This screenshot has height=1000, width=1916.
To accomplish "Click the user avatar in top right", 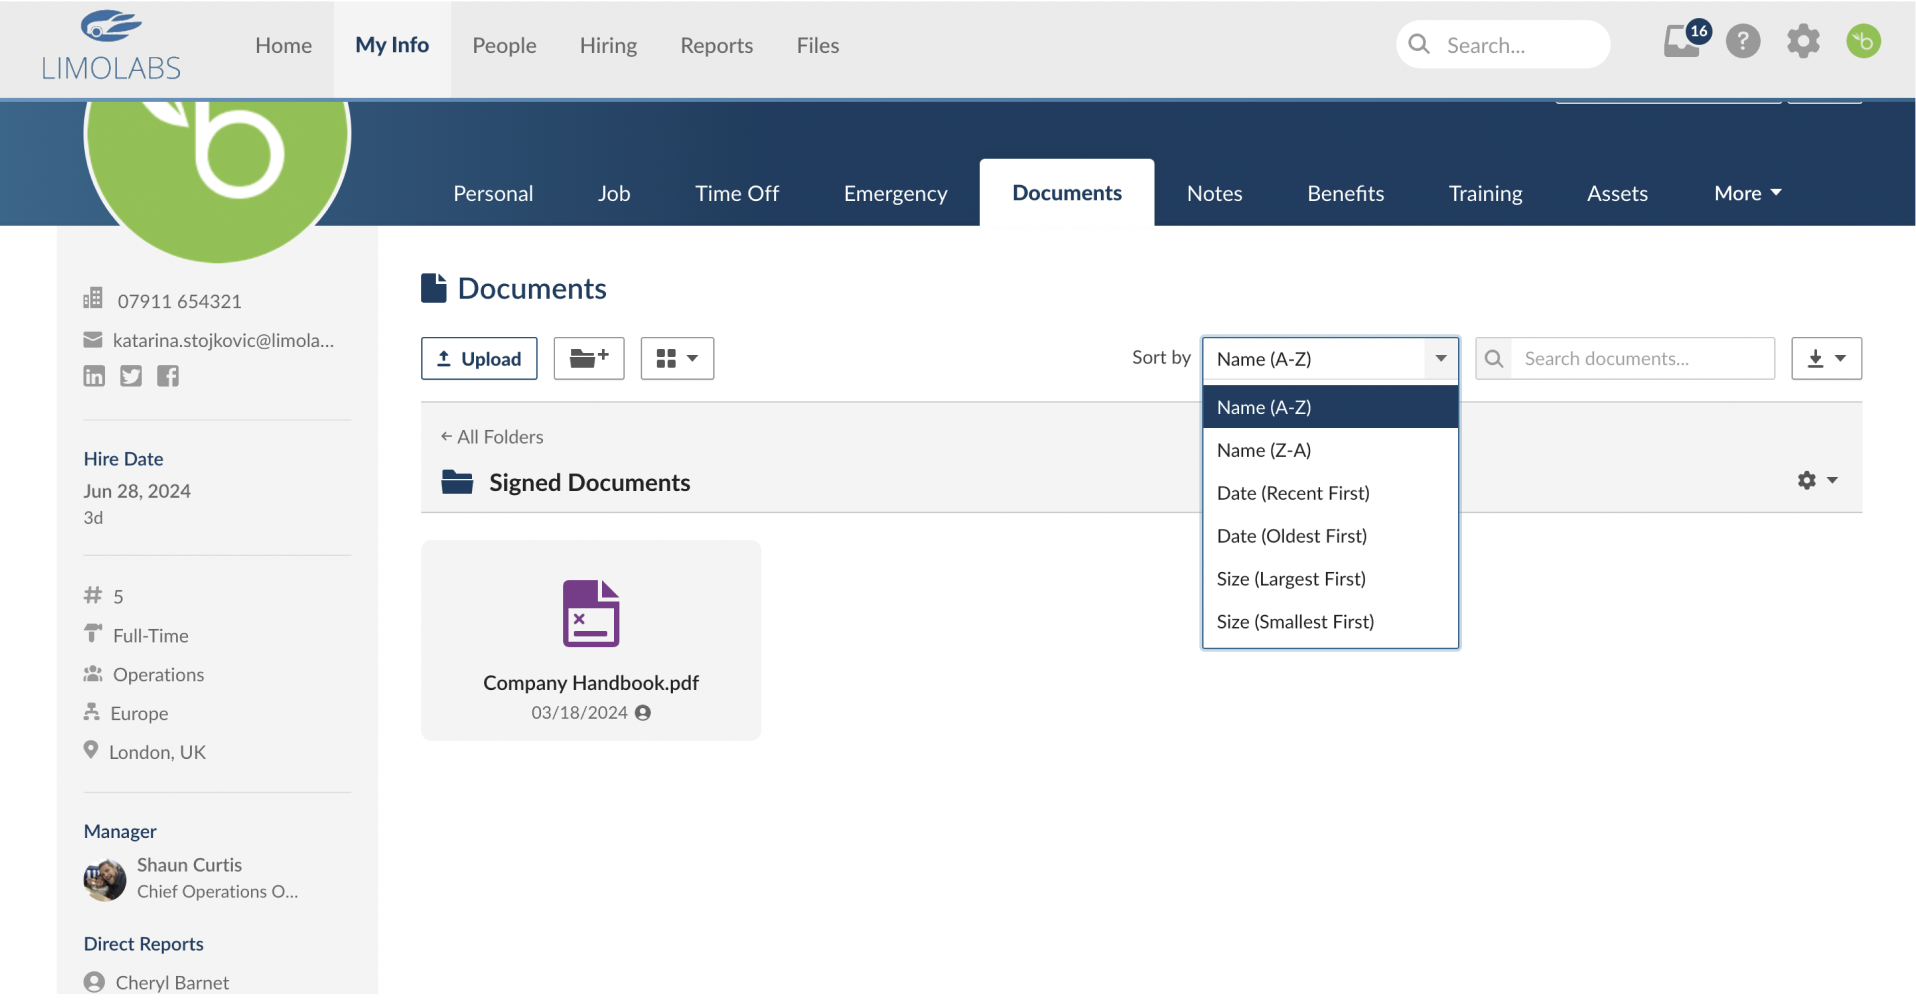I will click(x=1863, y=42).
